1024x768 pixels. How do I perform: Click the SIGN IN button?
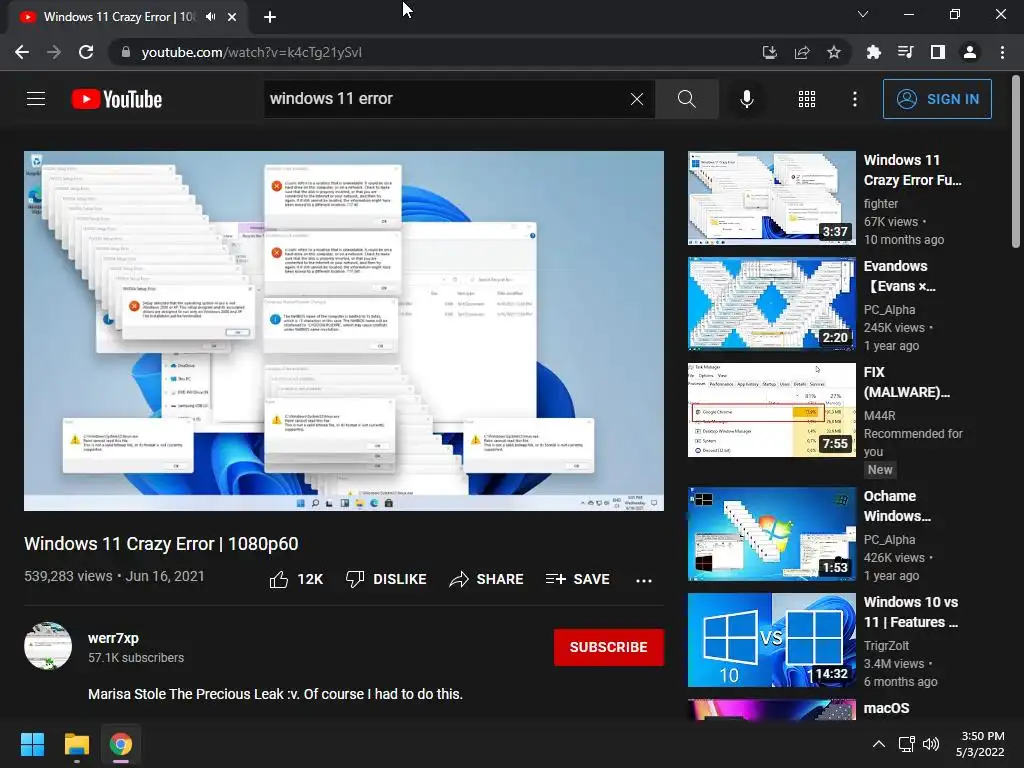coord(937,99)
